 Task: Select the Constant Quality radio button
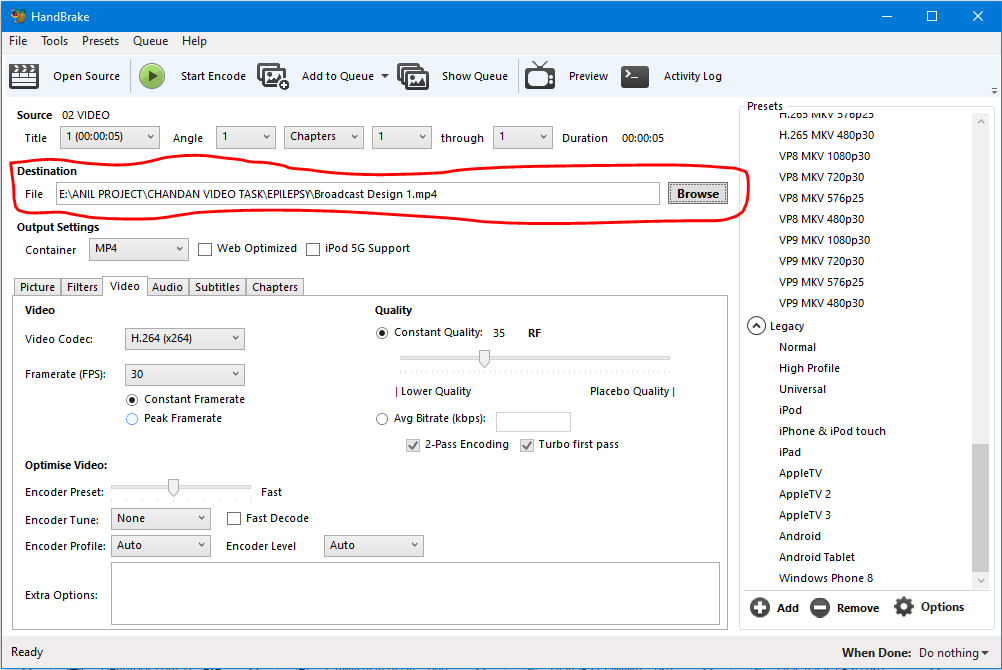pos(382,333)
